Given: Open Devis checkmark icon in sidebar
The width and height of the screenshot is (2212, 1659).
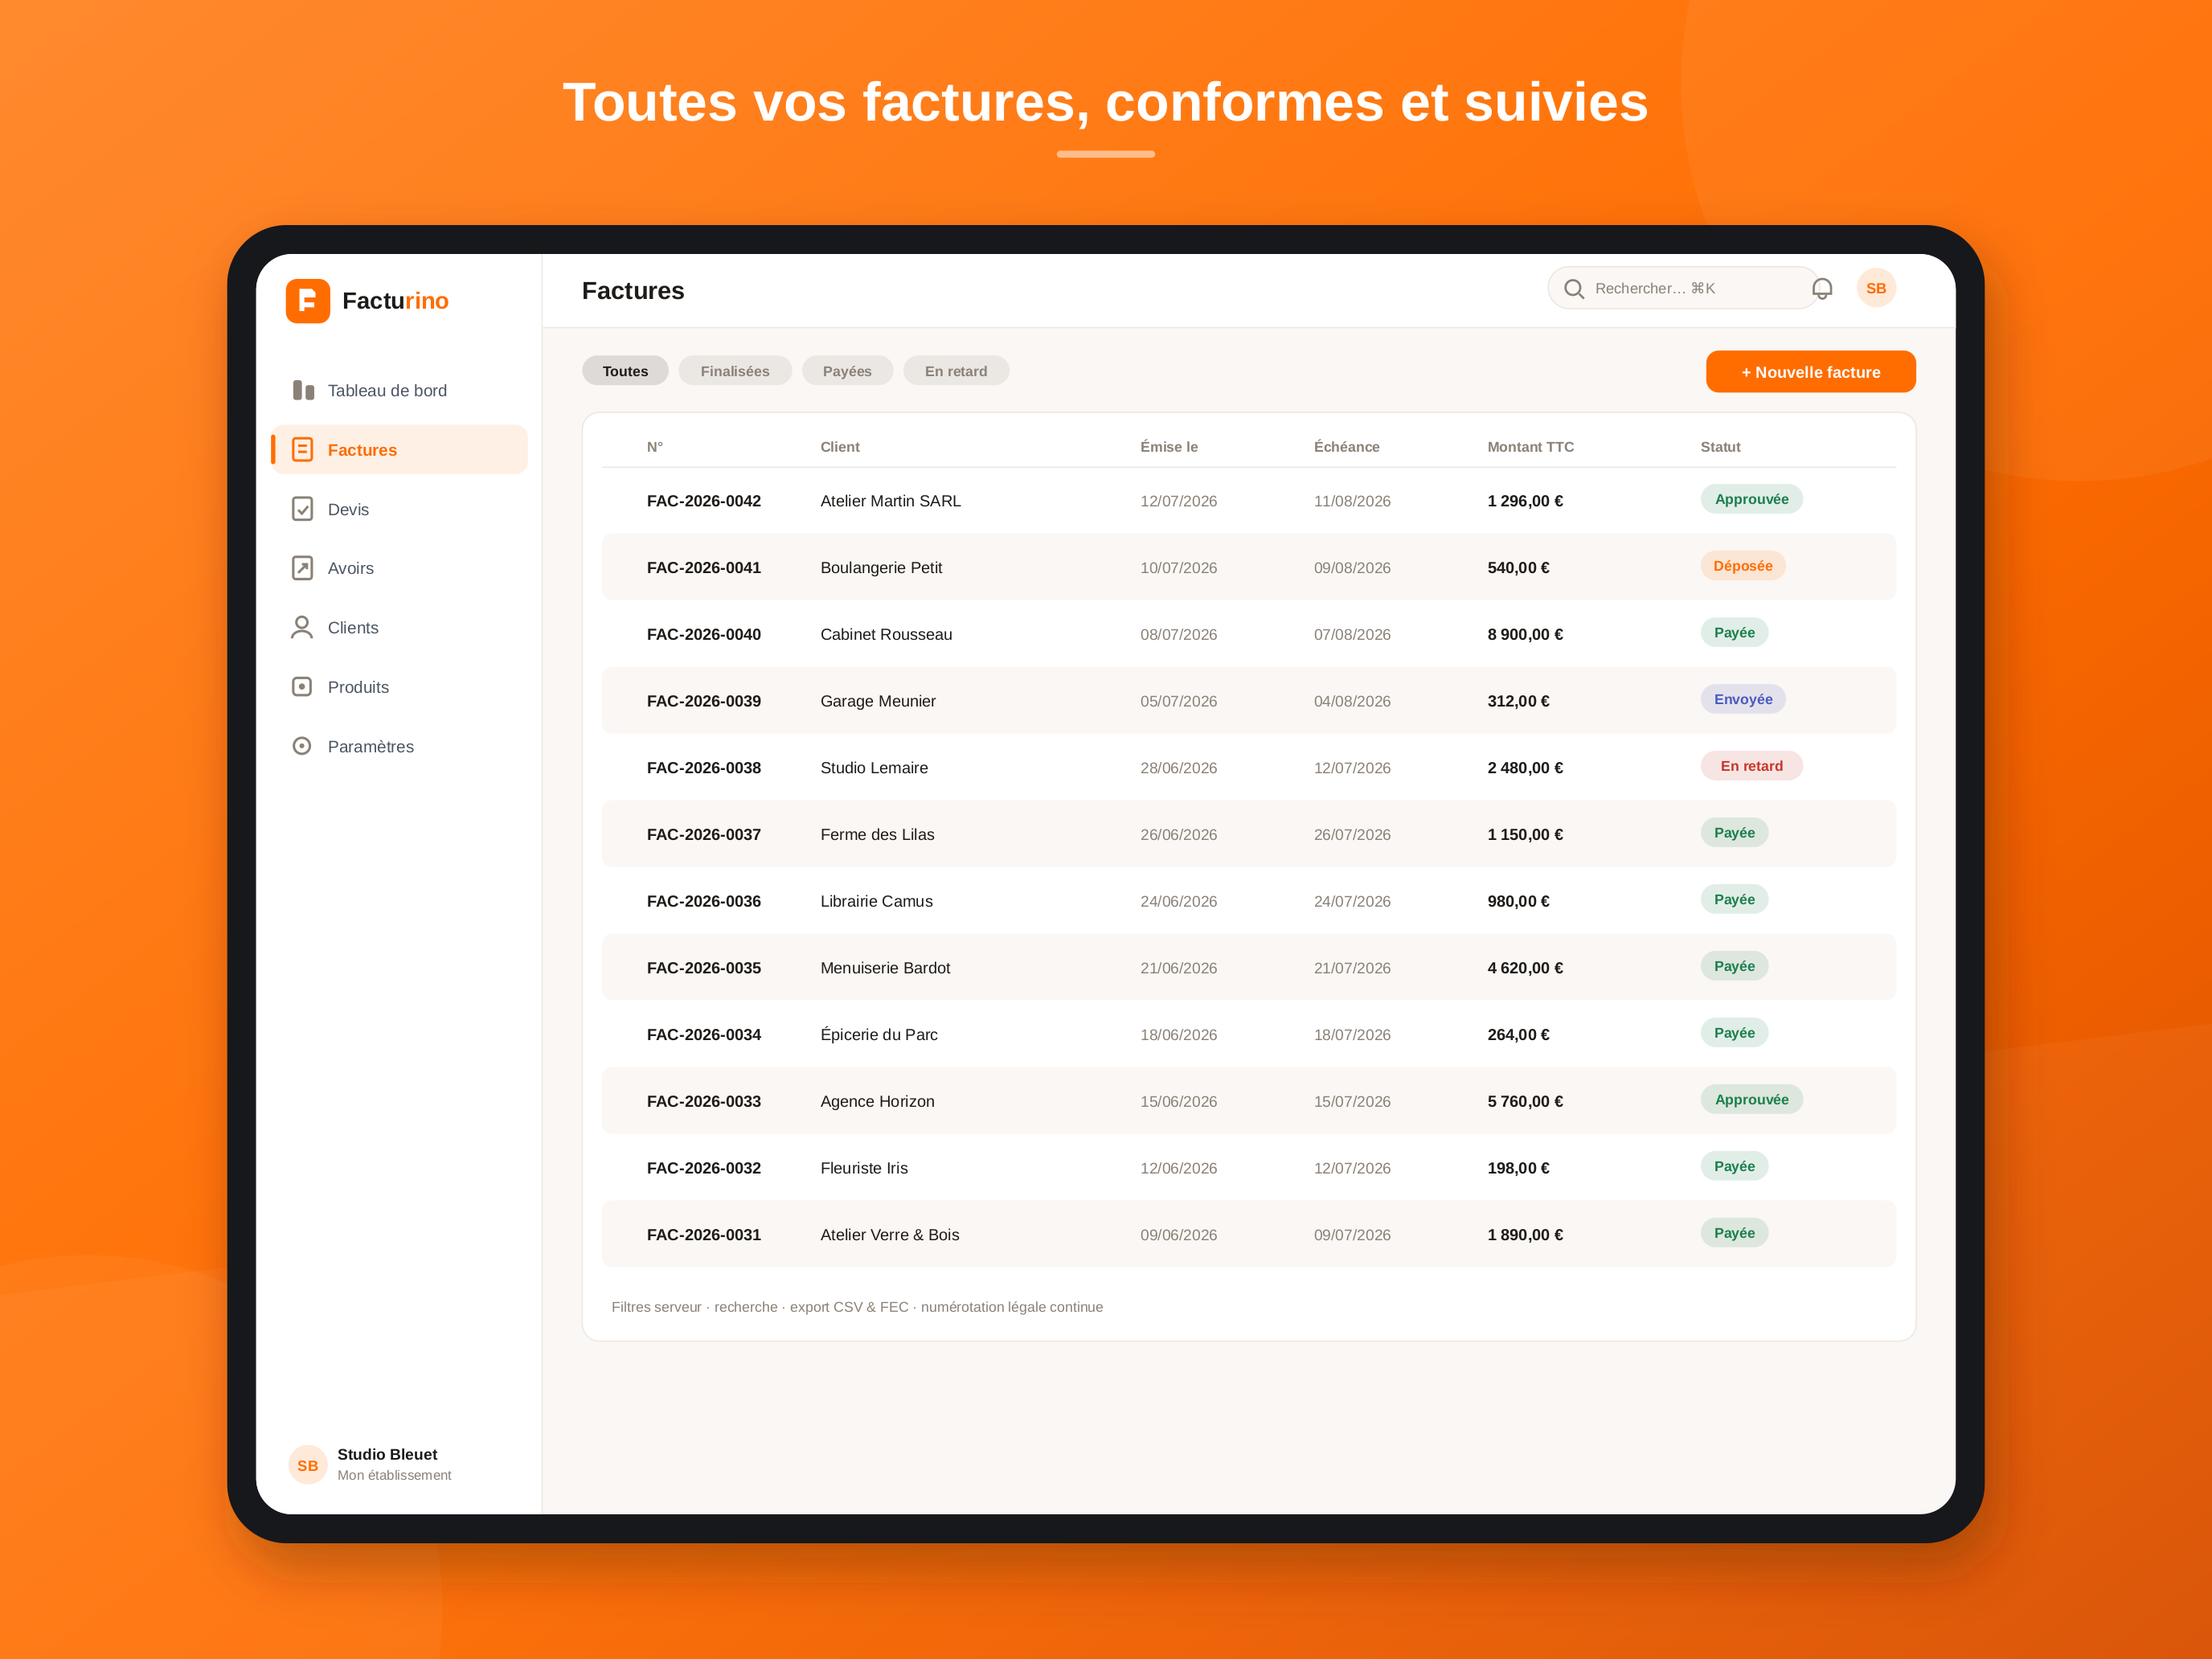Looking at the screenshot, I should point(302,509).
